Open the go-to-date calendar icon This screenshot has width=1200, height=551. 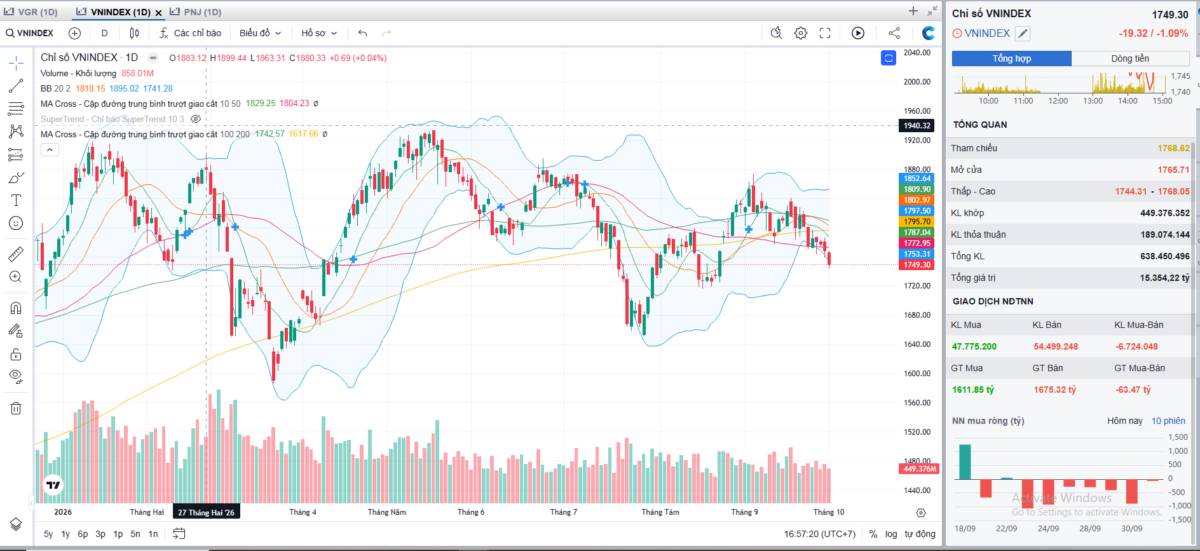coord(179,534)
